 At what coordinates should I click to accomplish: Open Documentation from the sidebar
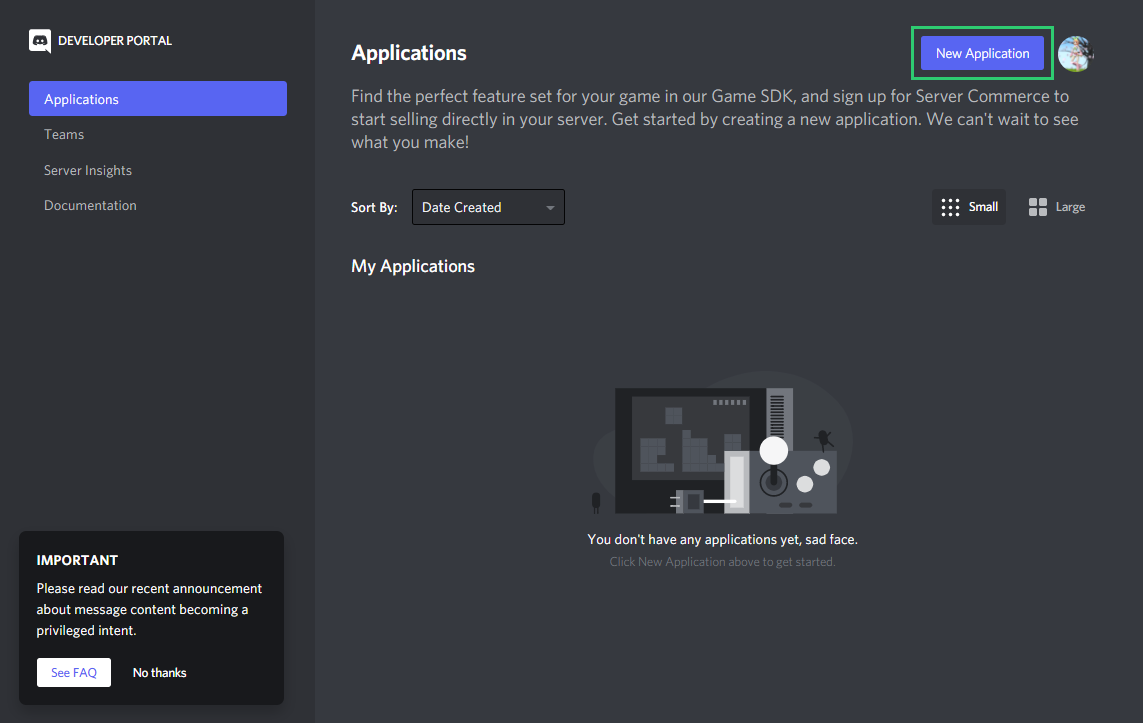(90, 205)
